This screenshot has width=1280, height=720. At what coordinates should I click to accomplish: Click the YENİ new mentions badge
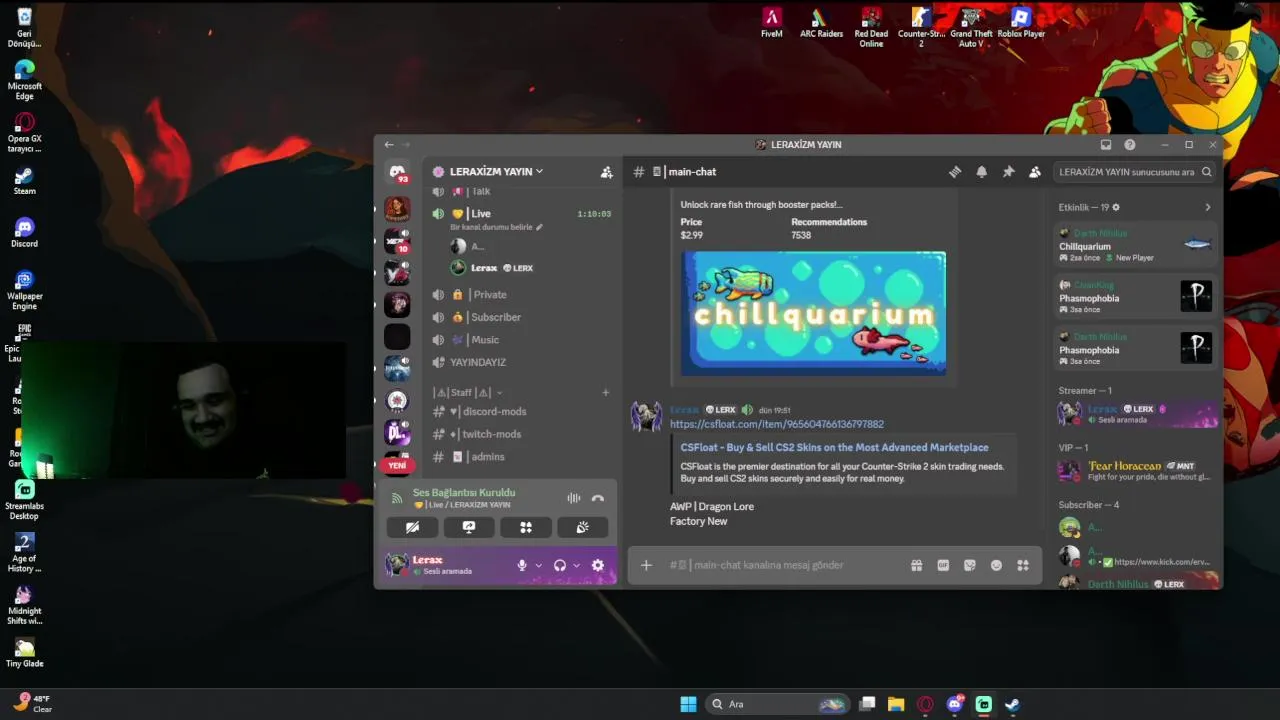397,465
